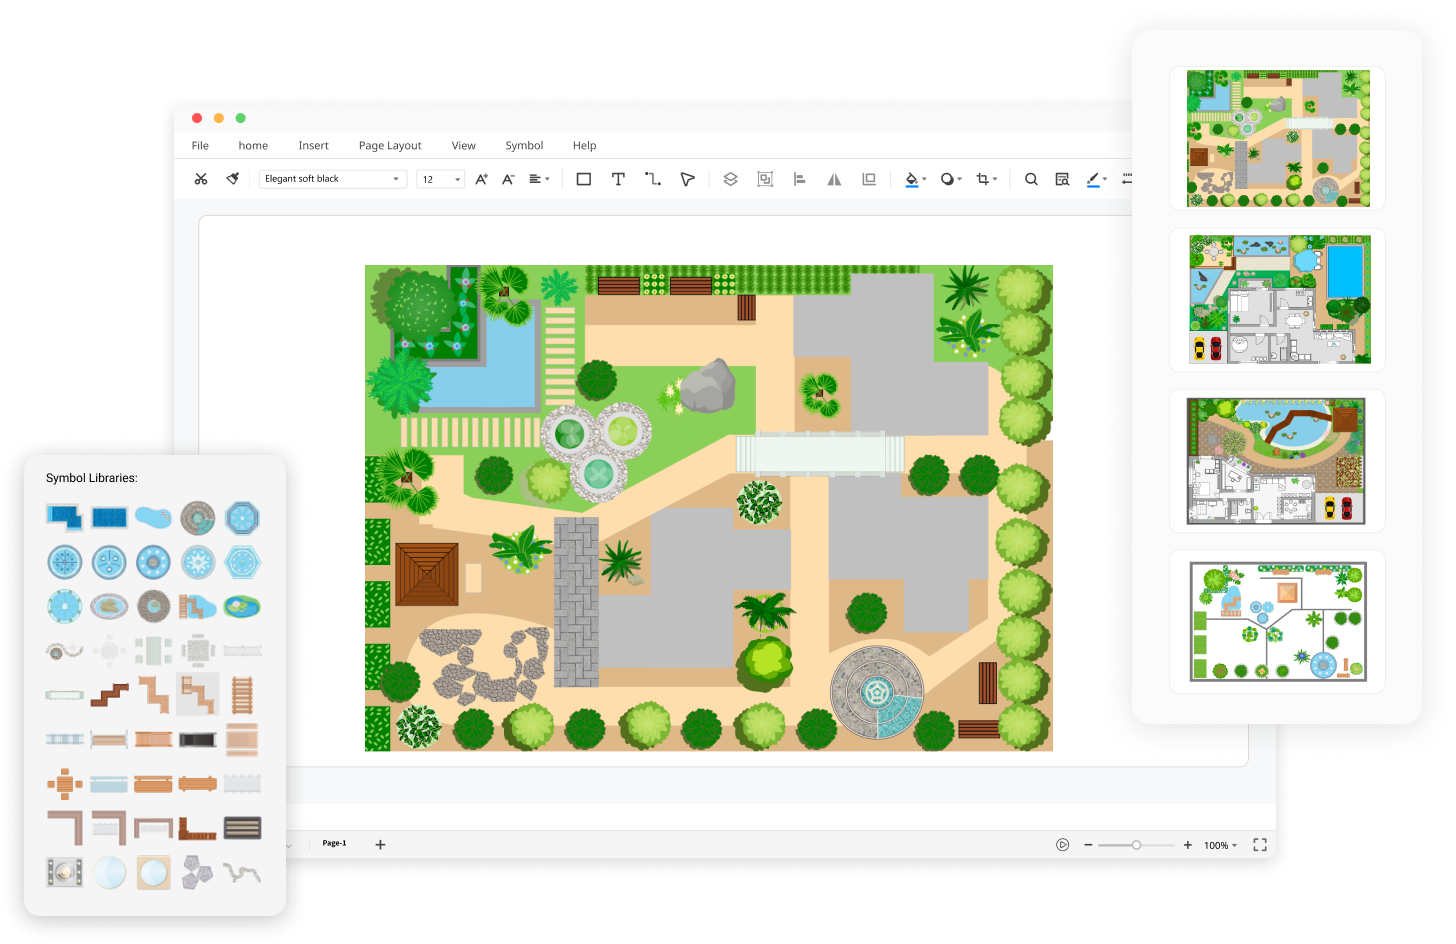Start presentation play button in status bar

1062,845
